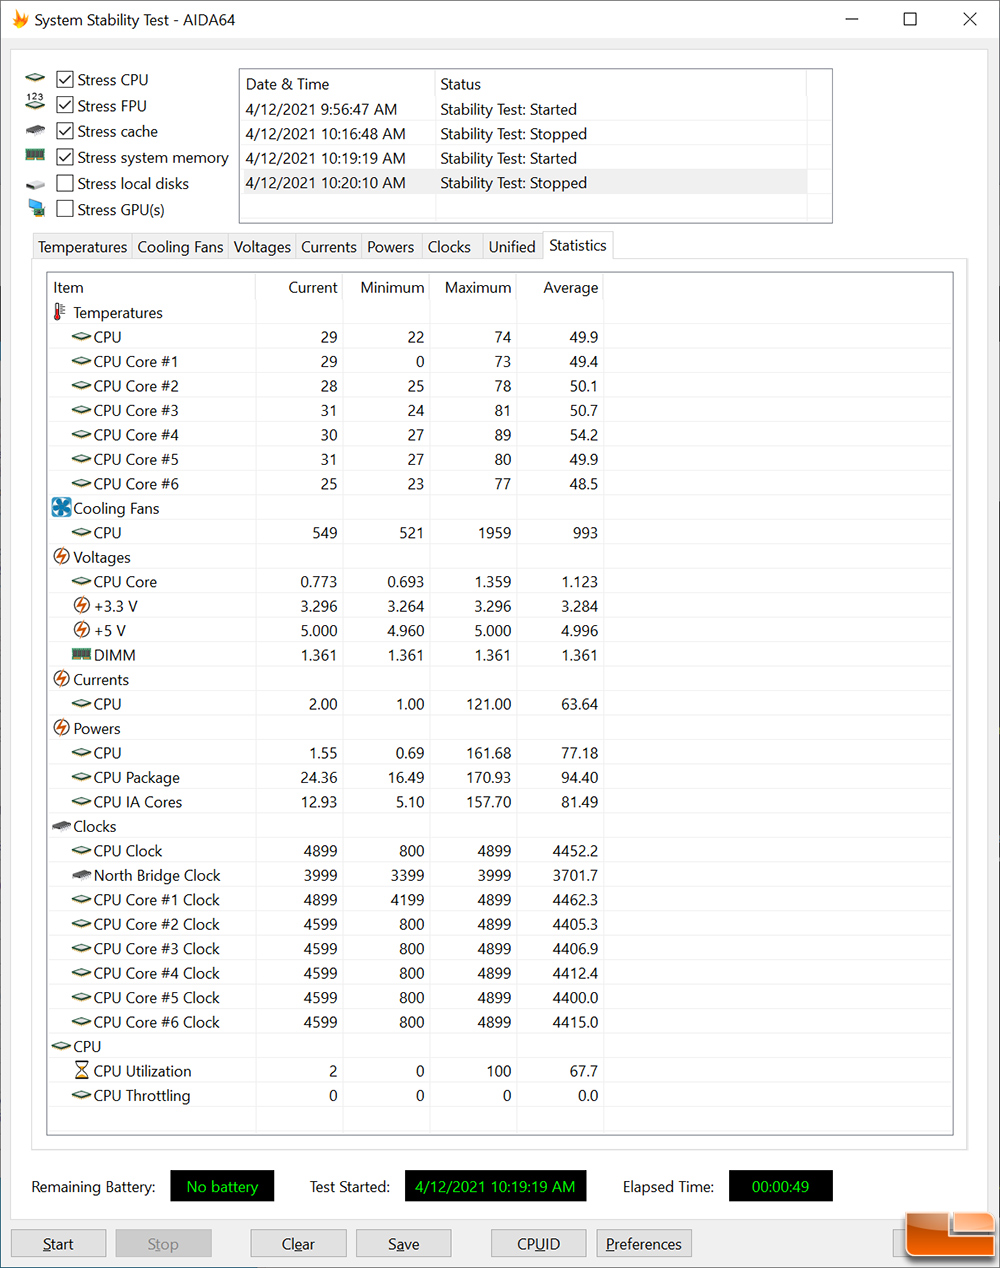Screen dimensions: 1000x1268
Task: Click the Date & Time column header
Action: pos(338,84)
